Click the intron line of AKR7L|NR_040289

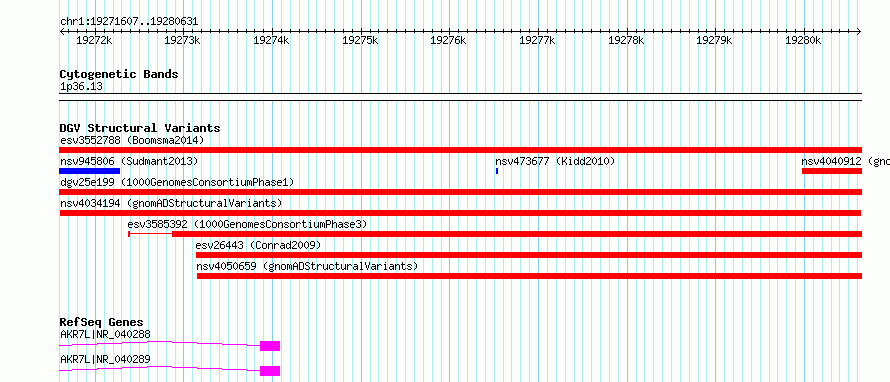(159, 367)
